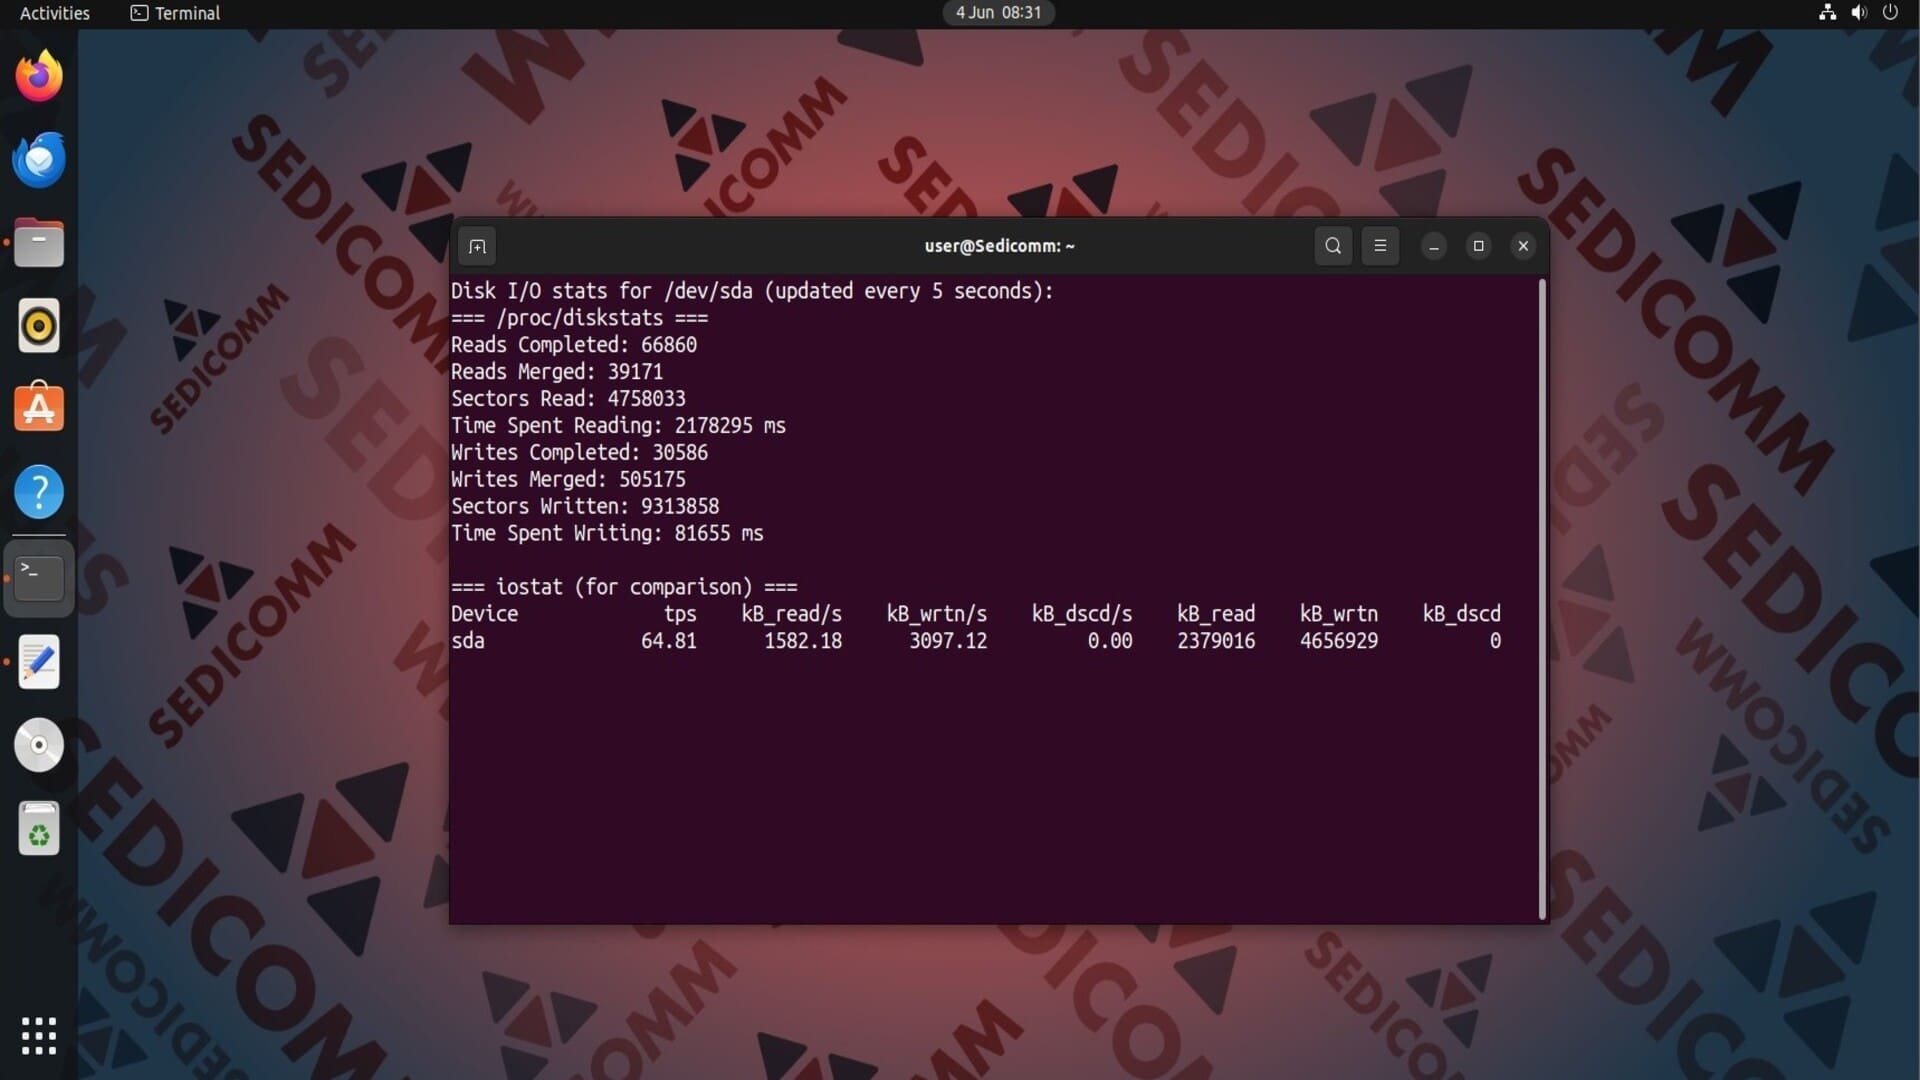Click the disc drive icon in dock
The image size is (1920, 1080).
click(39, 745)
